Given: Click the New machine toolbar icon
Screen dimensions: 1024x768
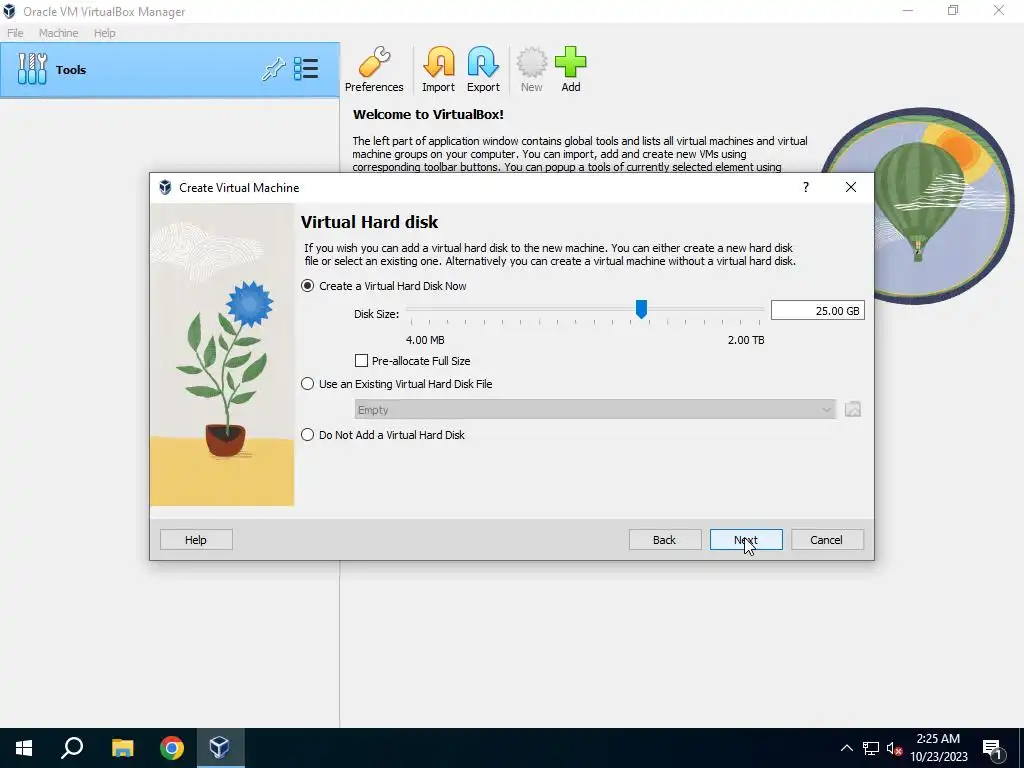Looking at the screenshot, I should tap(532, 70).
